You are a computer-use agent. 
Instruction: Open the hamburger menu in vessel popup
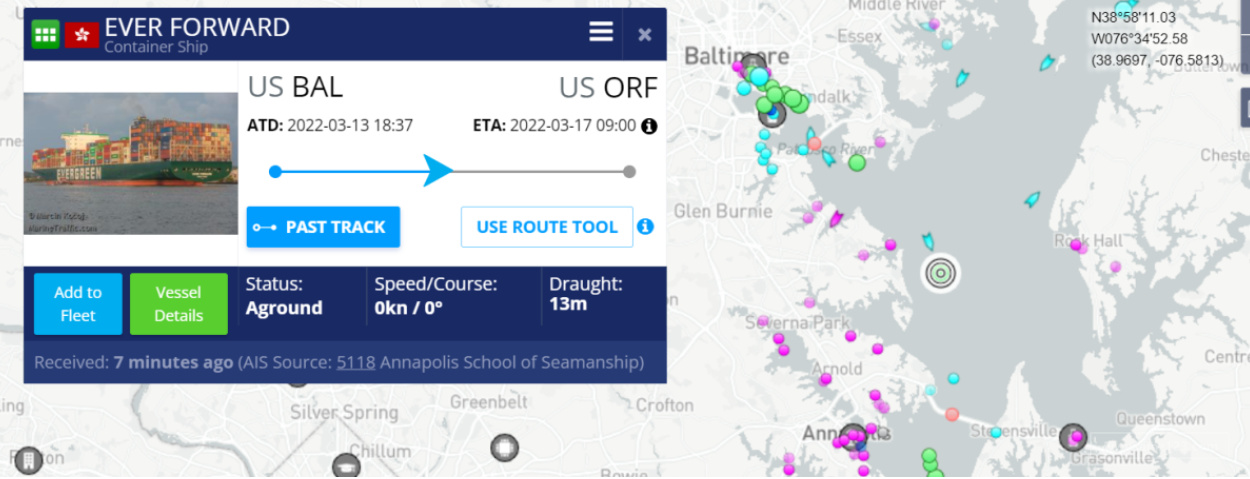click(601, 32)
